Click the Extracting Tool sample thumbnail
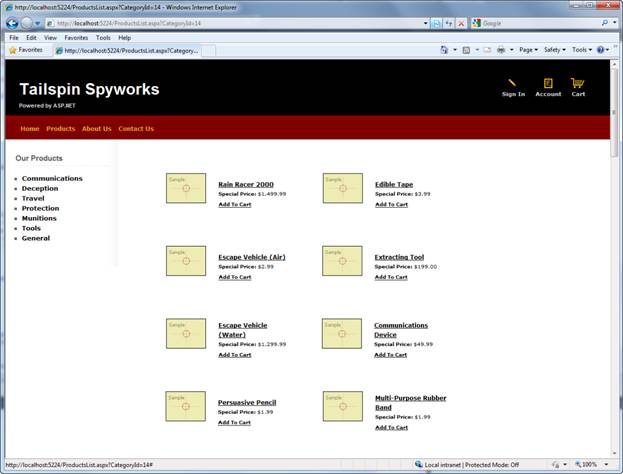This screenshot has width=623, height=474. tap(342, 261)
